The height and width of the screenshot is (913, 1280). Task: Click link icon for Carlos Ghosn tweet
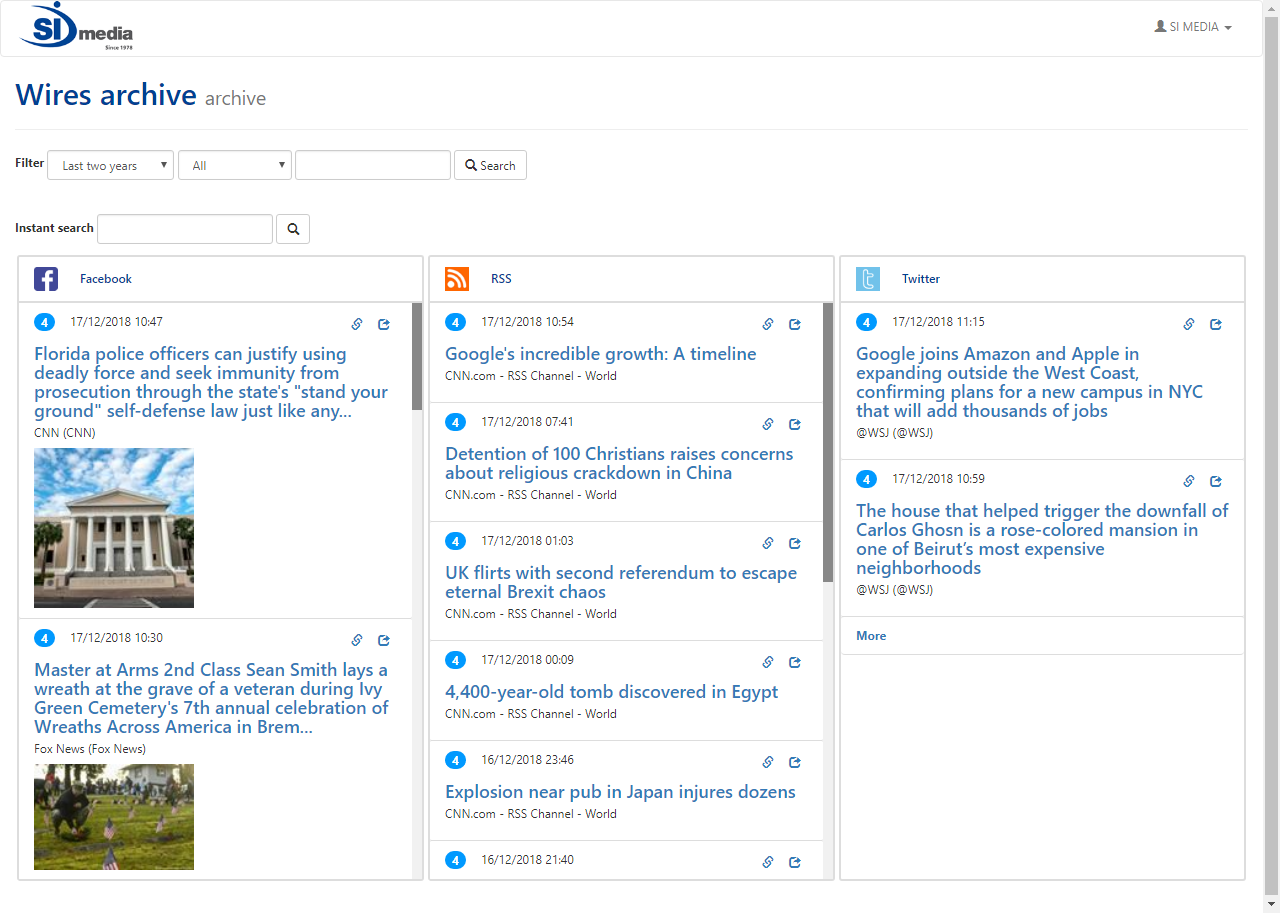tap(1189, 481)
